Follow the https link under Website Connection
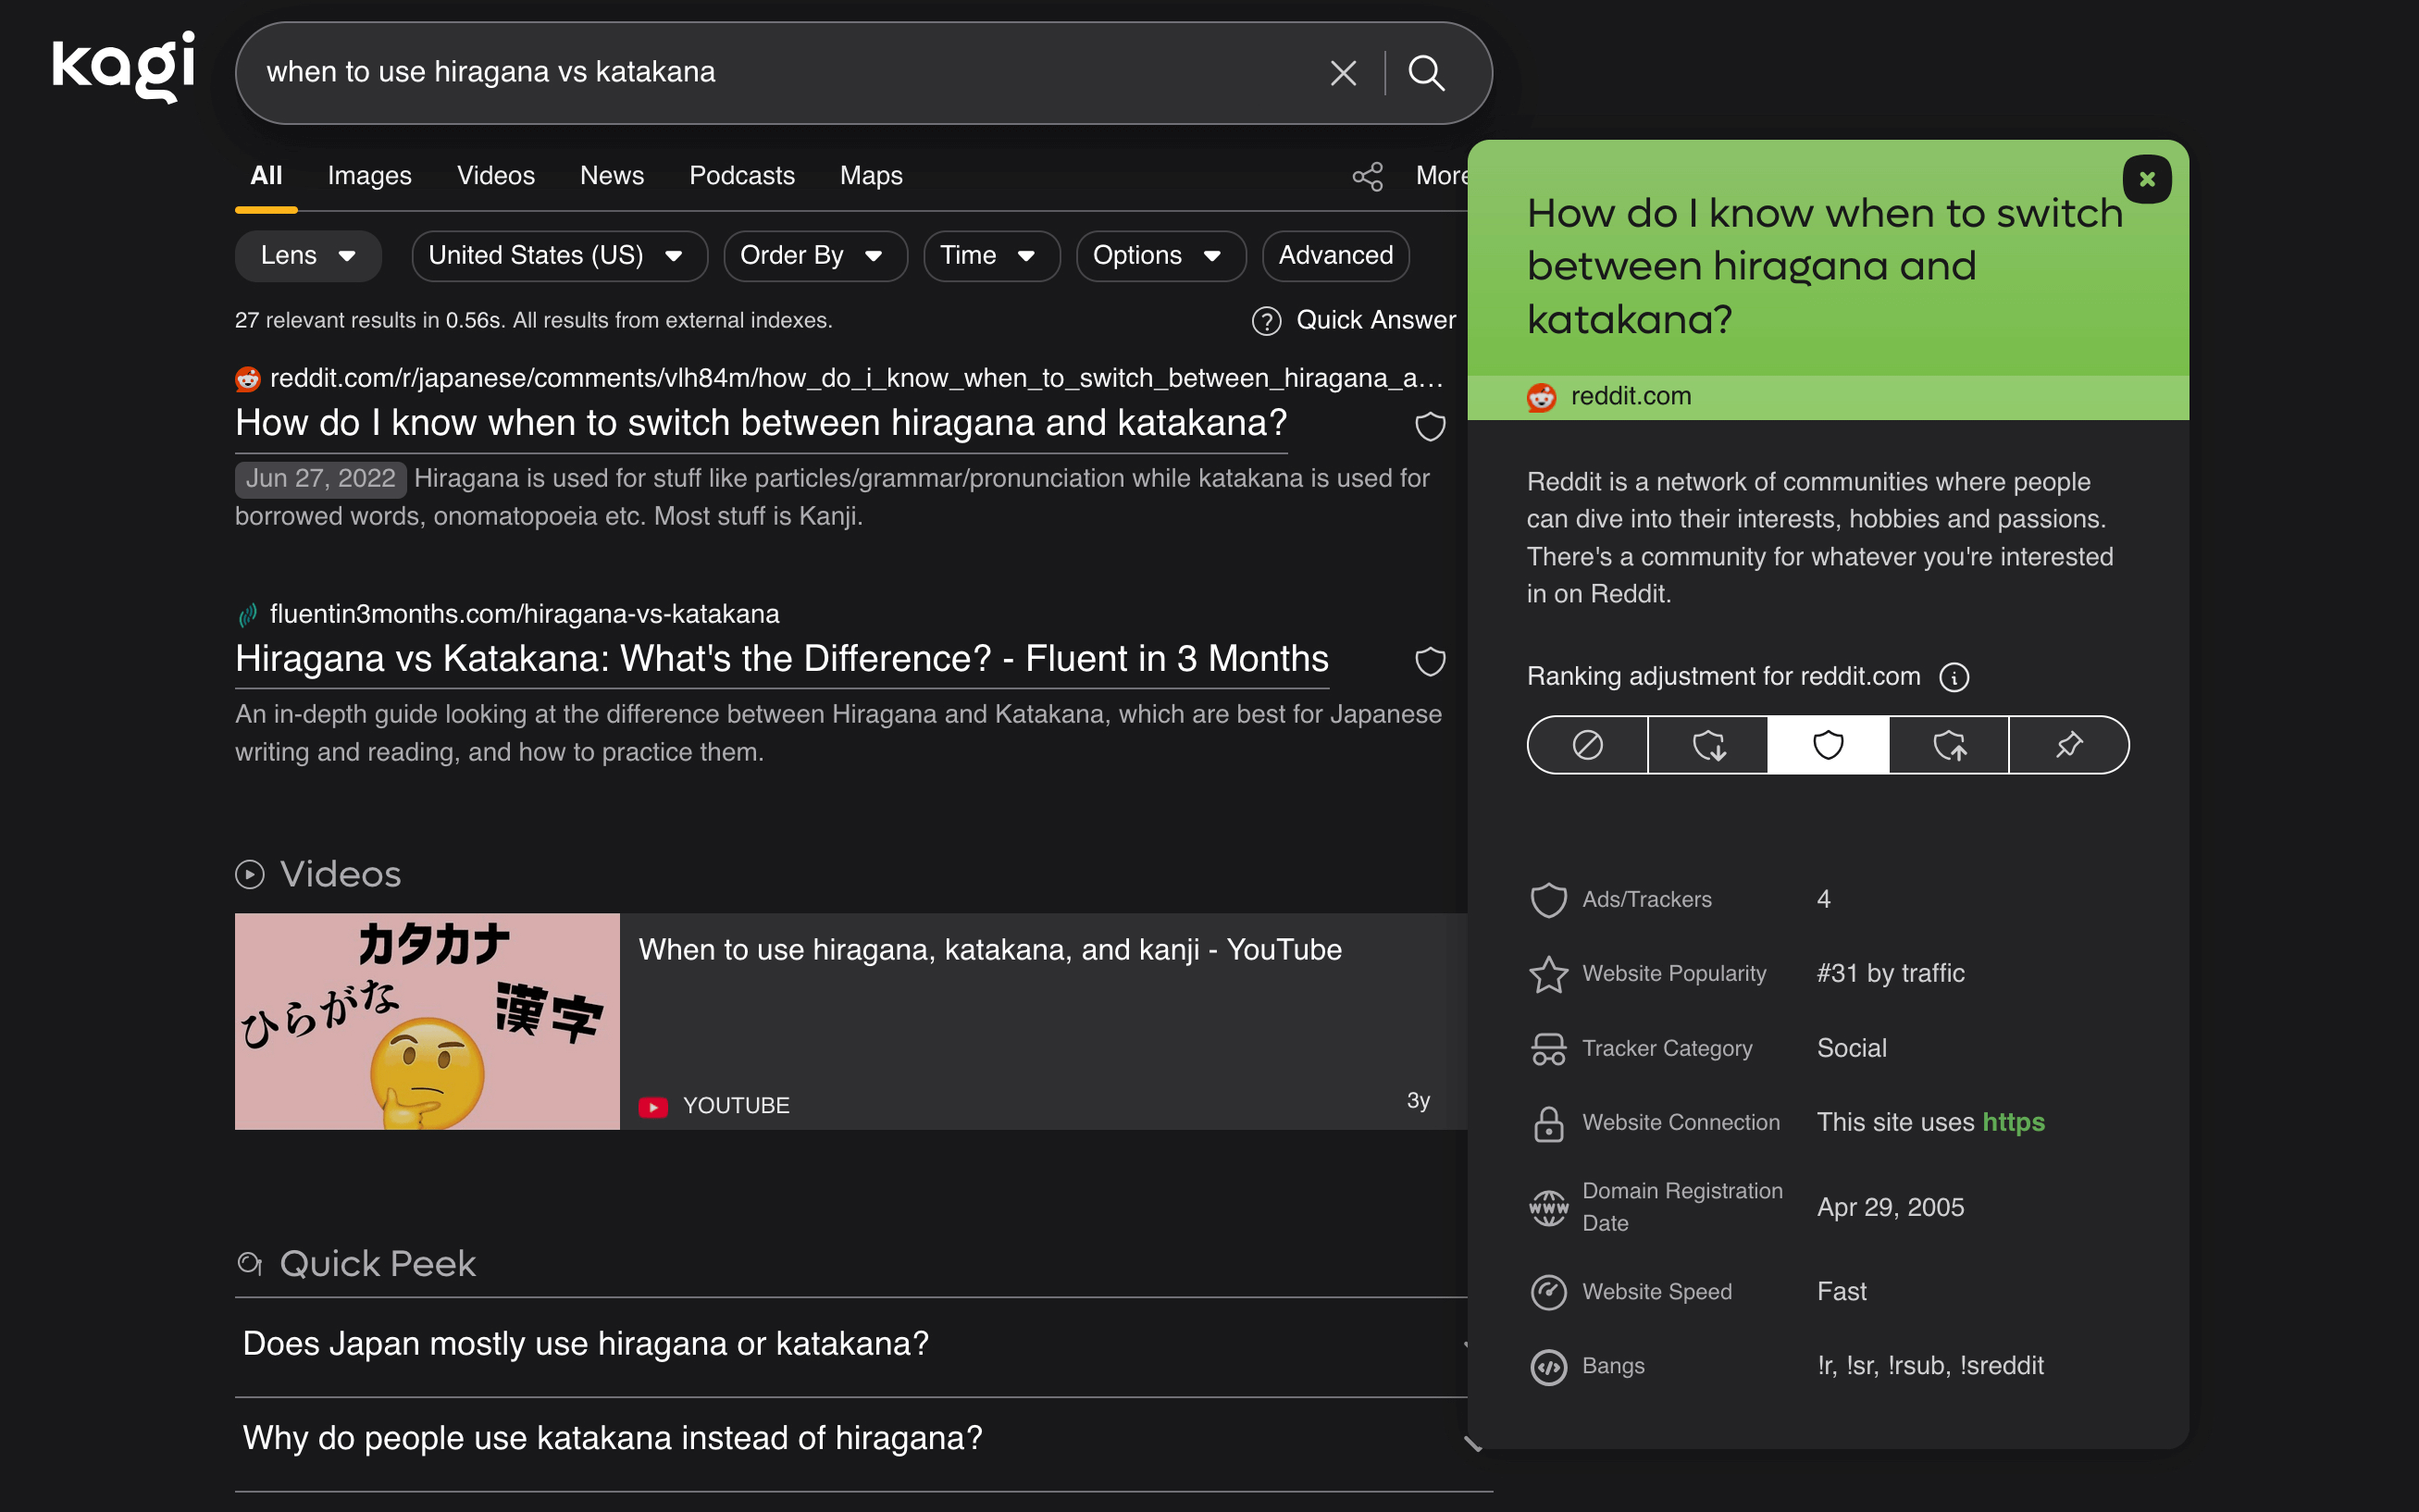The width and height of the screenshot is (2419, 1512). tap(2013, 1122)
